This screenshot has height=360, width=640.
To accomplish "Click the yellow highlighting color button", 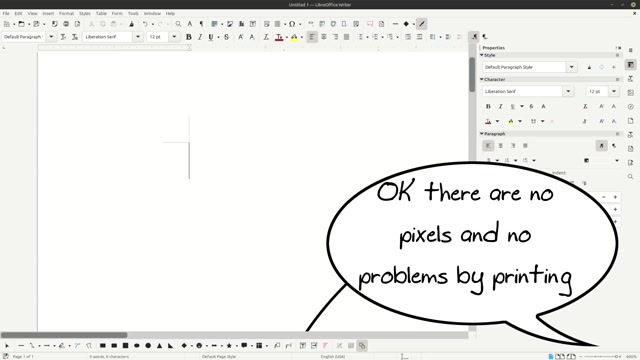I will pyautogui.click(x=294, y=37).
